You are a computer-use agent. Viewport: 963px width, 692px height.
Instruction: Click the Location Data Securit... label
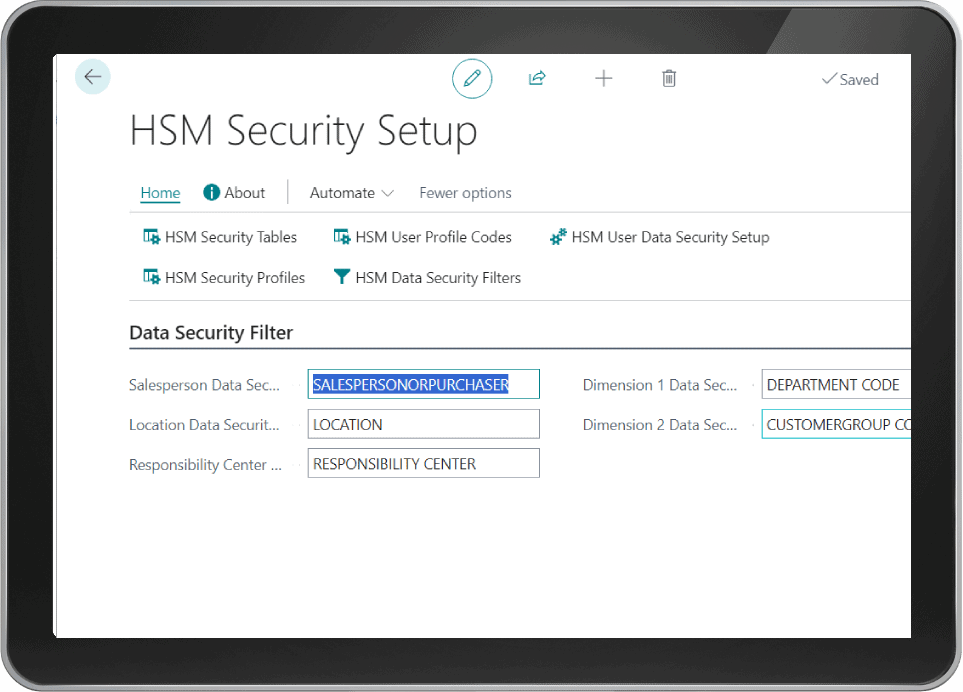(x=204, y=425)
